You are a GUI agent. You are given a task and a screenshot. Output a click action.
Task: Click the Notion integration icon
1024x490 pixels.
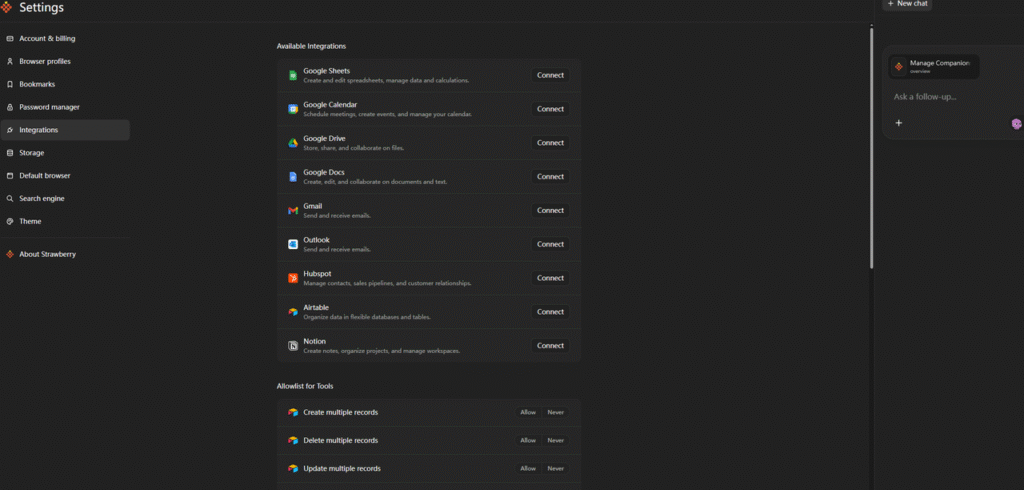(x=293, y=345)
